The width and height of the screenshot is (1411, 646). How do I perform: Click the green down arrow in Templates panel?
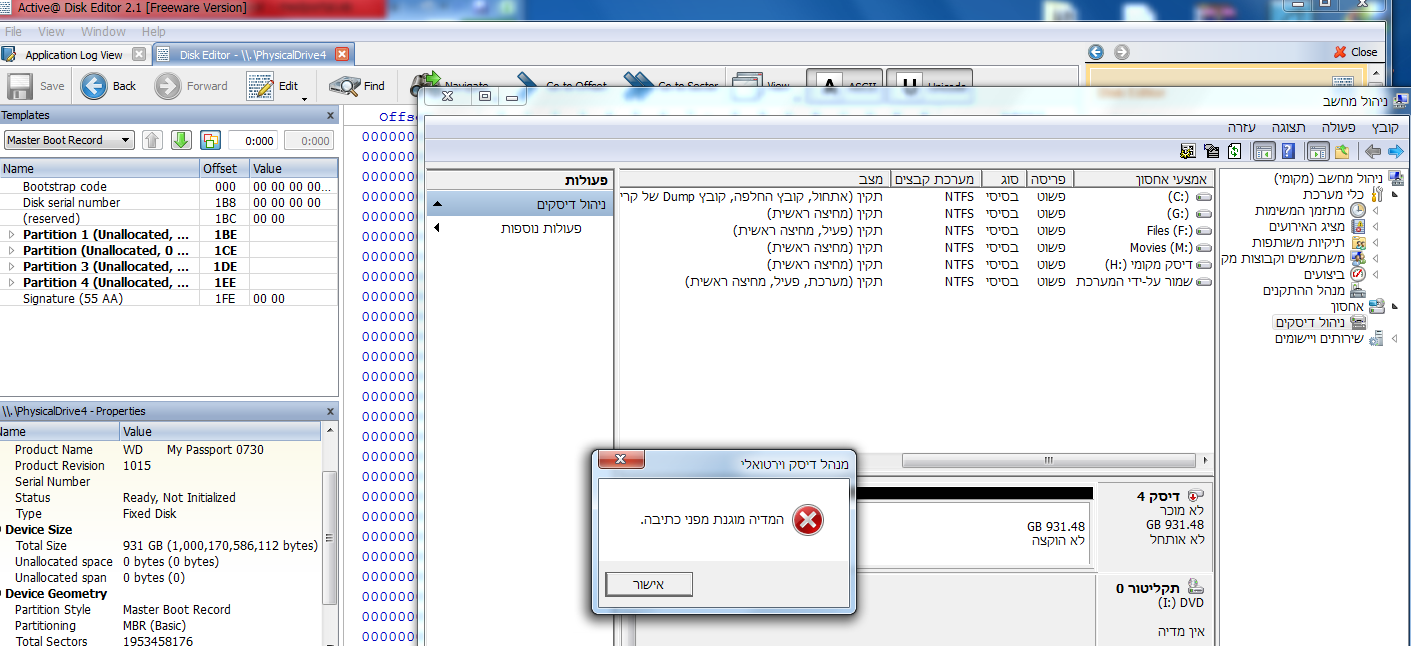[x=181, y=140]
